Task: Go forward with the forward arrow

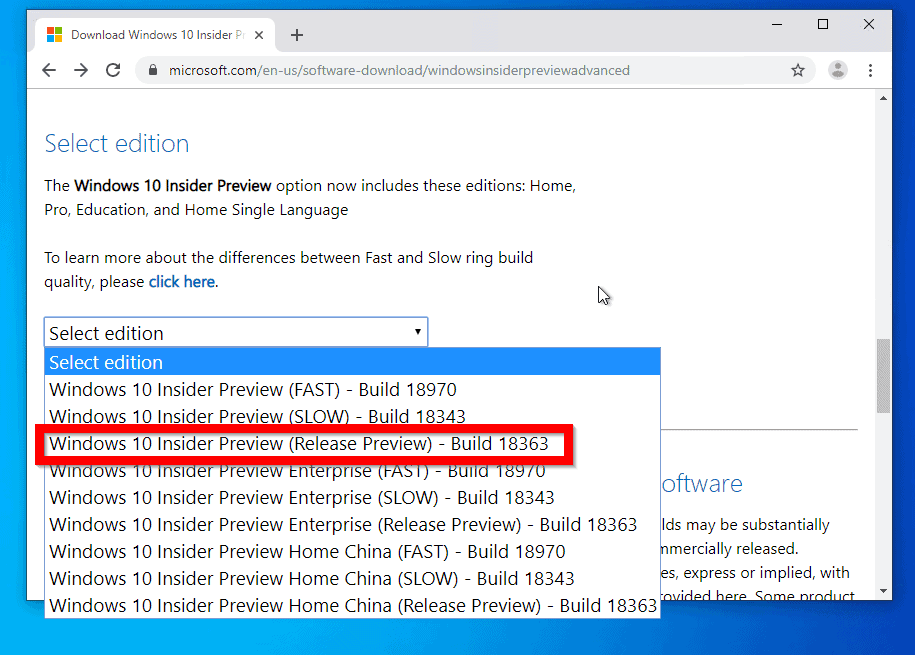Action: point(81,71)
